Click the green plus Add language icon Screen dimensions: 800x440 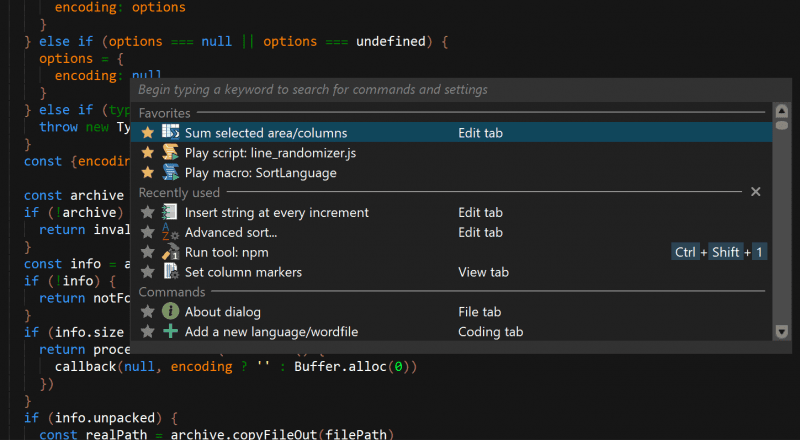tap(170, 331)
